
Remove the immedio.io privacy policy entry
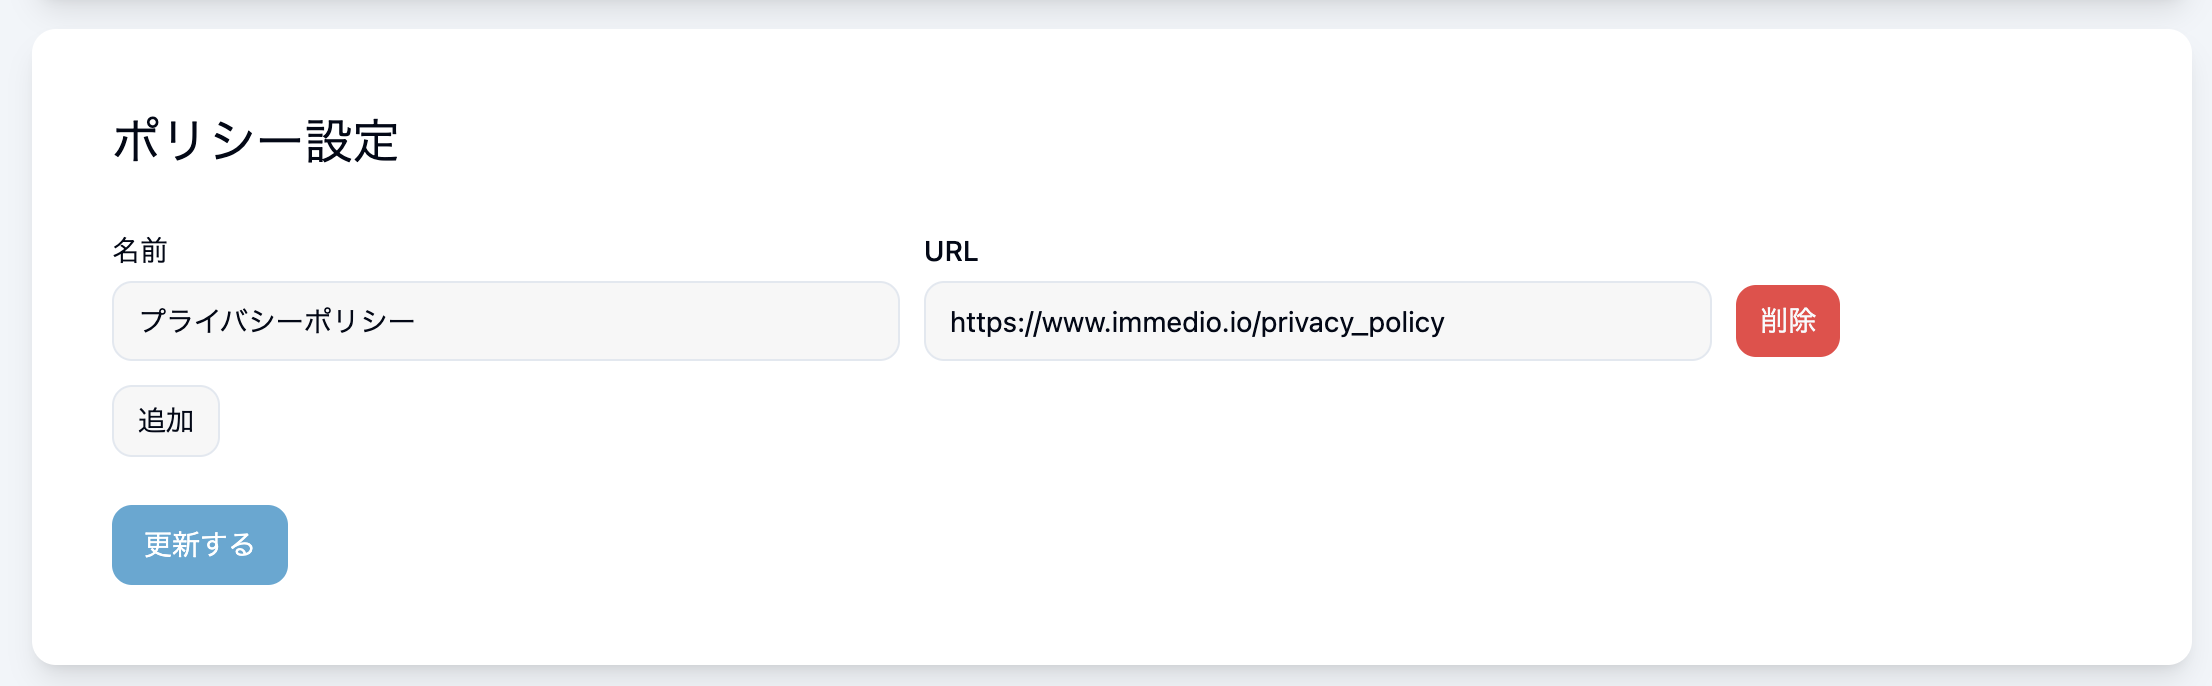click(x=1787, y=321)
